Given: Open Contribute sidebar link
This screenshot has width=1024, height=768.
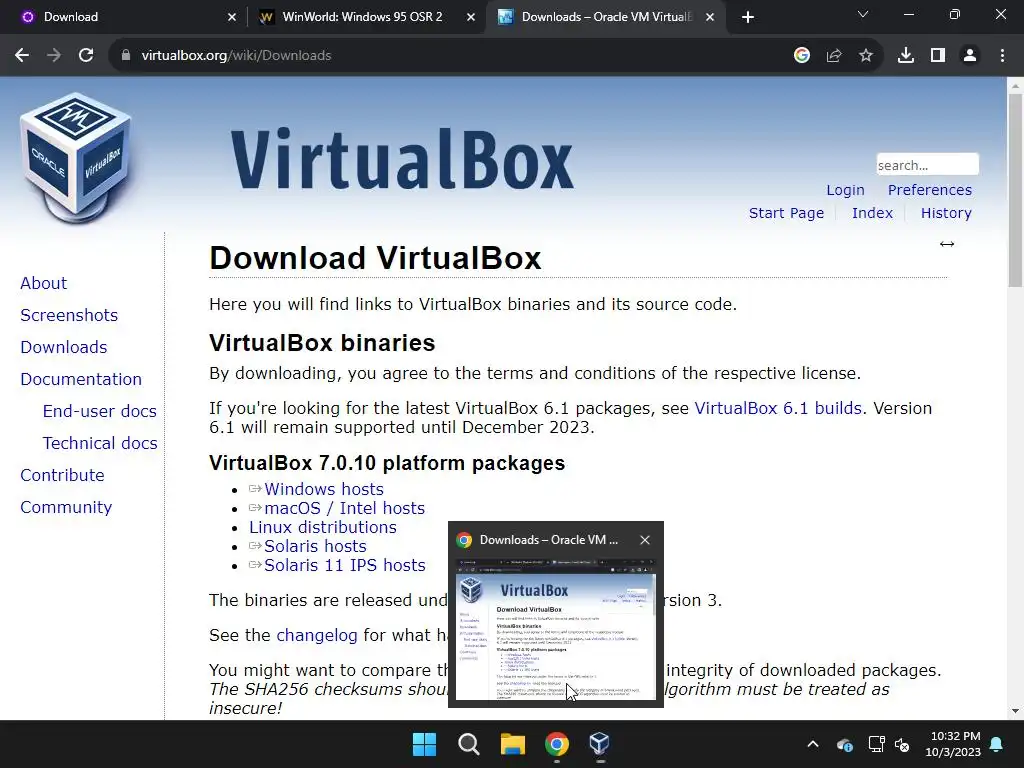Looking at the screenshot, I should tap(62, 475).
